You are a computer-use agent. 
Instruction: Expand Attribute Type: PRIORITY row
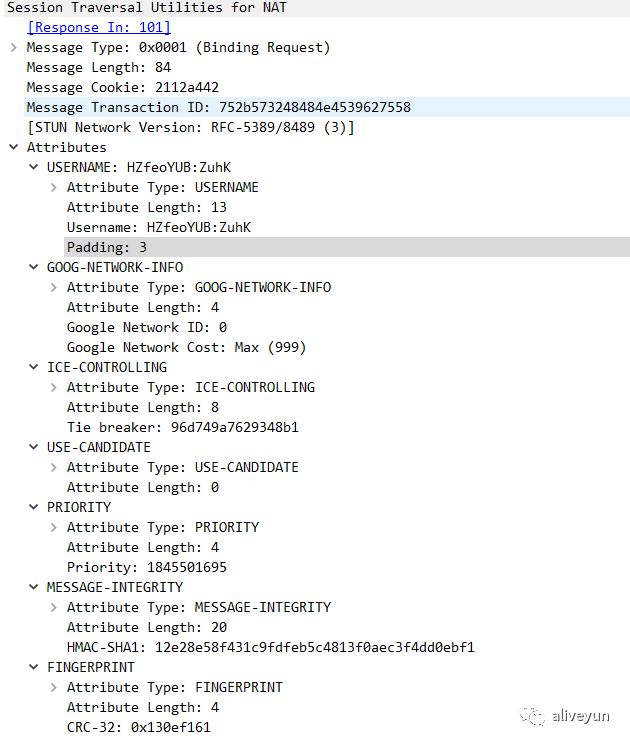(x=53, y=527)
